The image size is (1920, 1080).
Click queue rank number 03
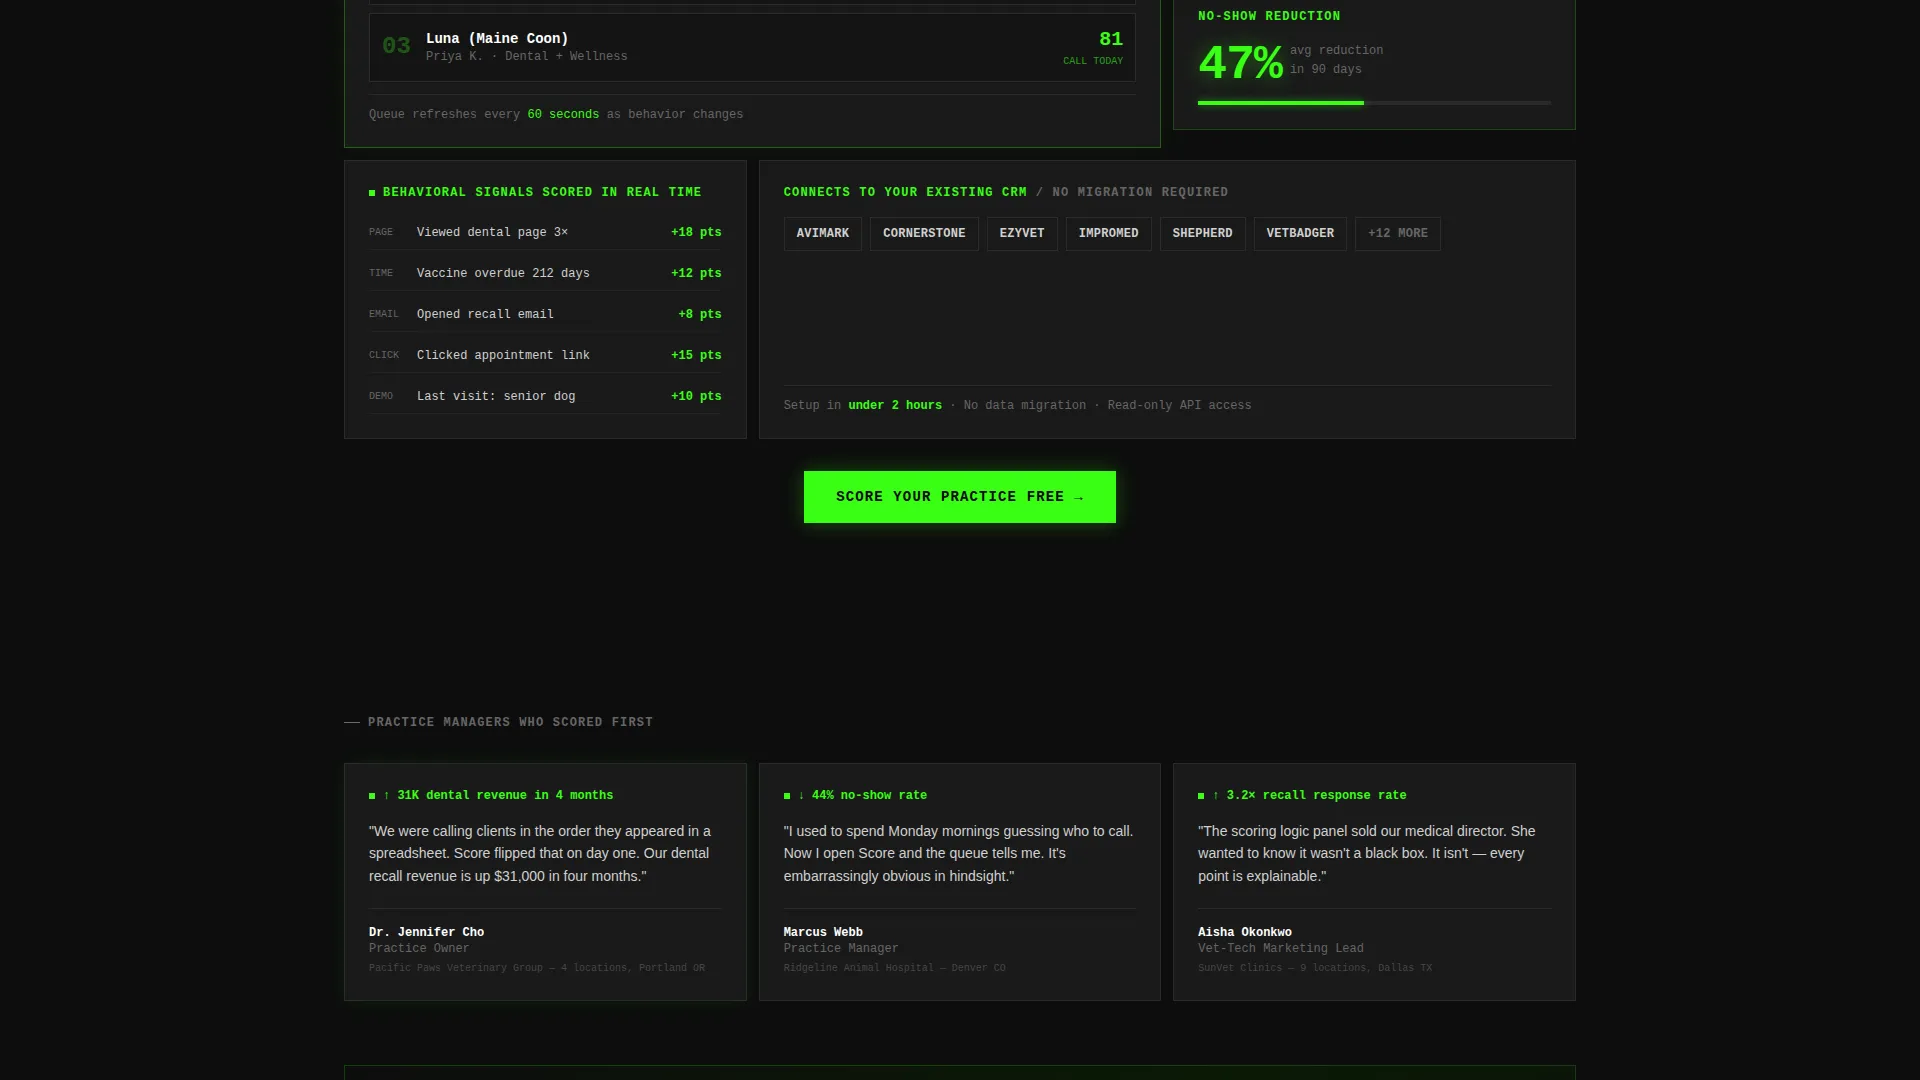[x=396, y=46]
